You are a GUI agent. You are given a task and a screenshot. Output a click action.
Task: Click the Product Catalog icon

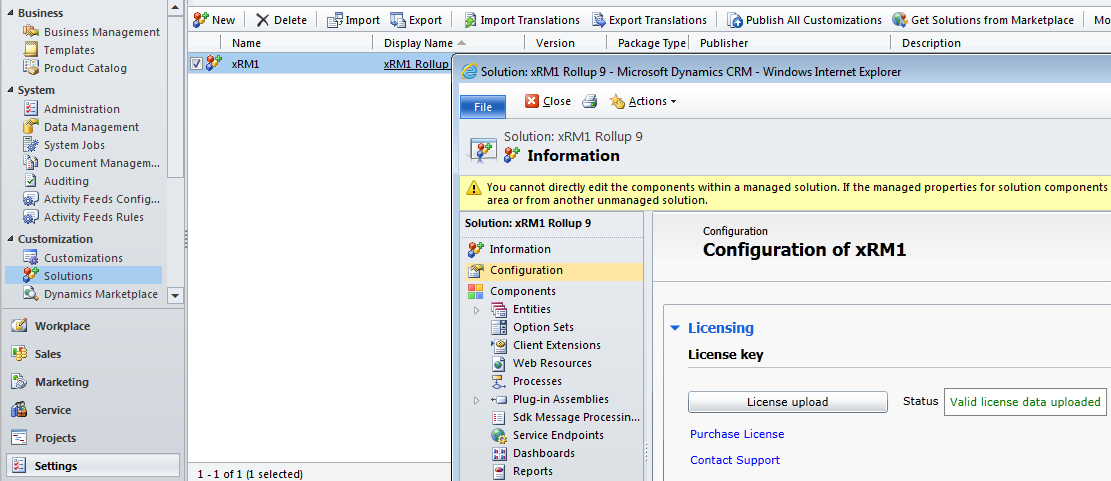(x=30, y=68)
